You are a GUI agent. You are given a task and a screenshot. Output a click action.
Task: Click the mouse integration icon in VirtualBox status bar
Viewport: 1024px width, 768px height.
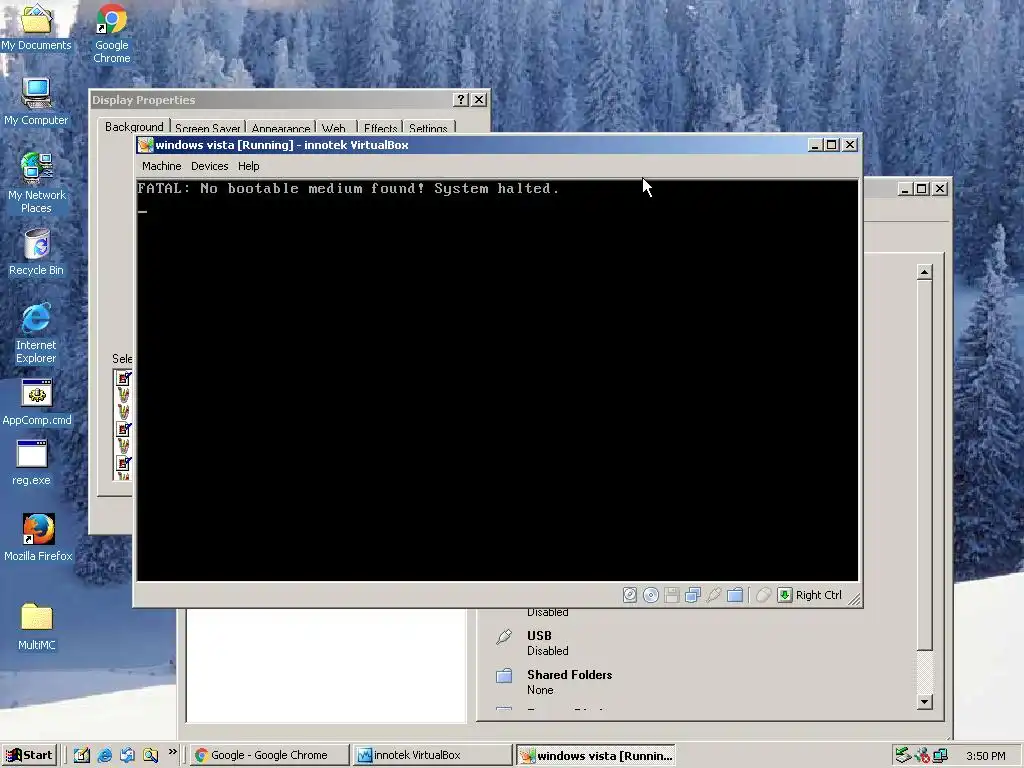(x=763, y=595)
